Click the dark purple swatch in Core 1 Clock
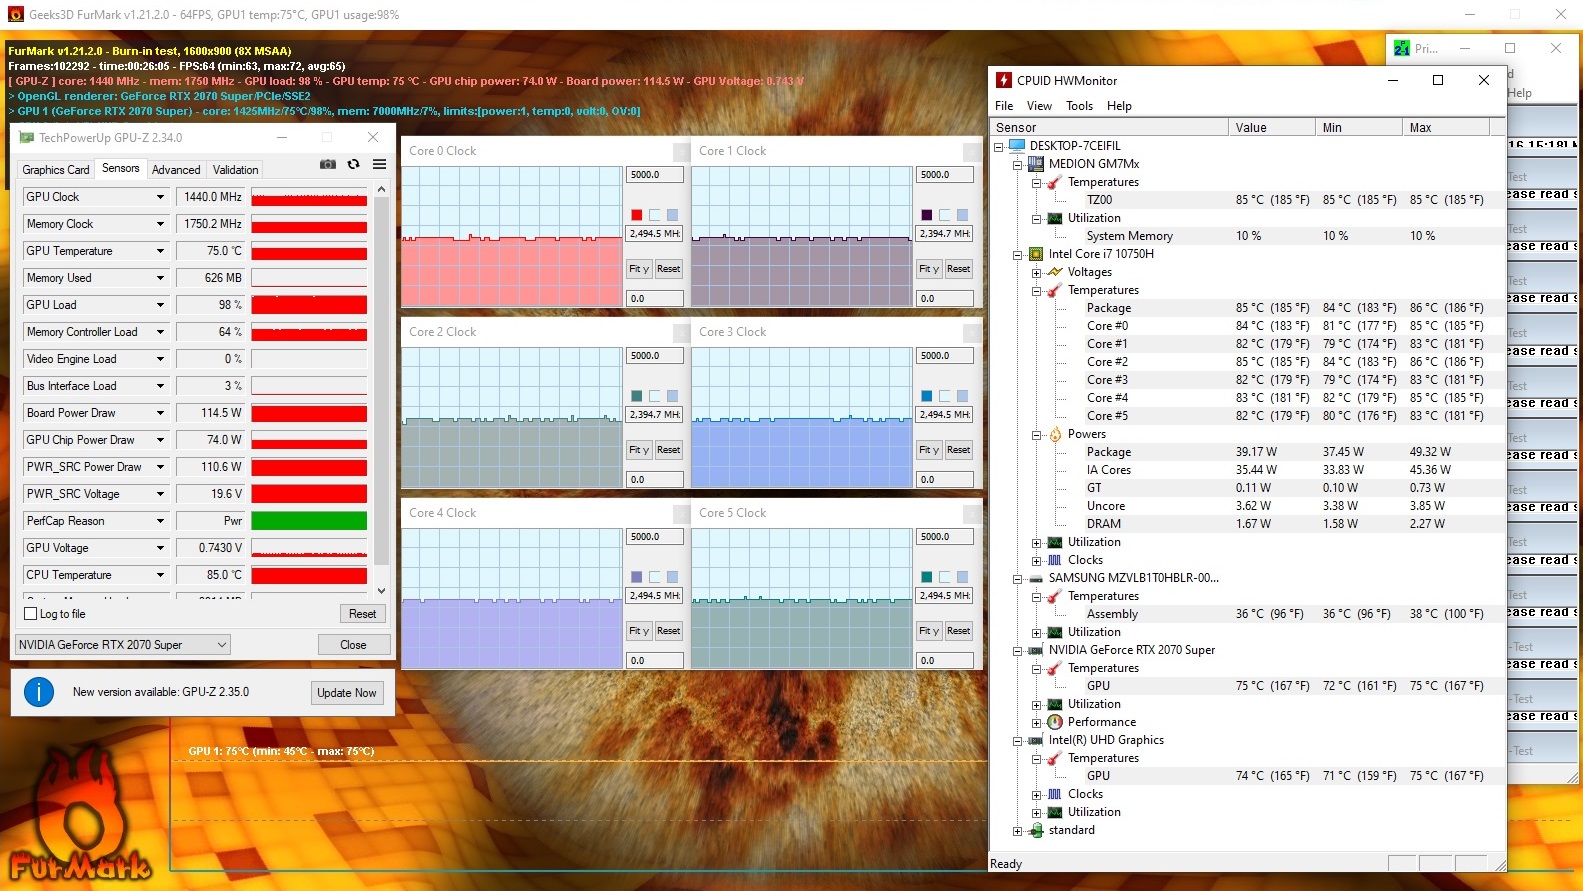This screenshot has width=1583, height=891. pyautogui.click(x=927, y=215)
